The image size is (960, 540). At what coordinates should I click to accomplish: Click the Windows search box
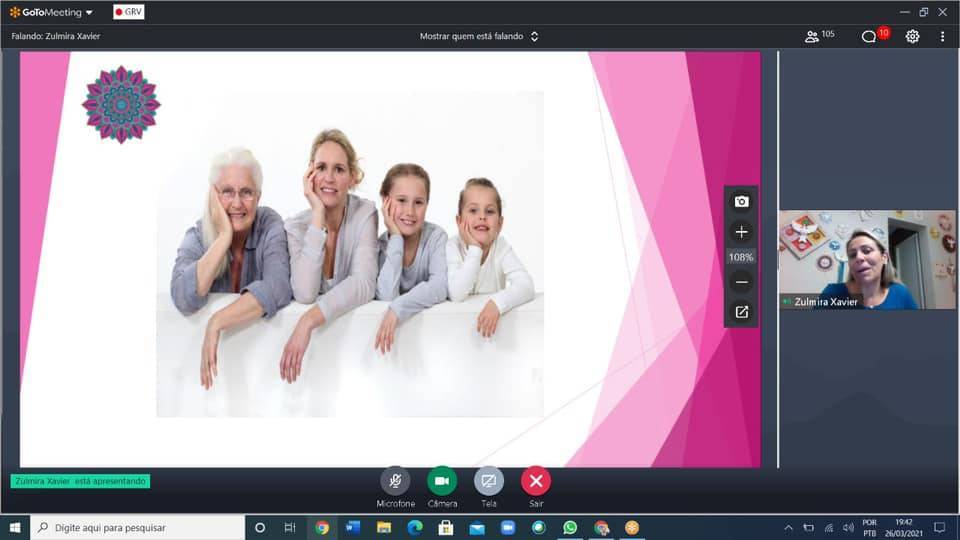[x=138, y=527]
